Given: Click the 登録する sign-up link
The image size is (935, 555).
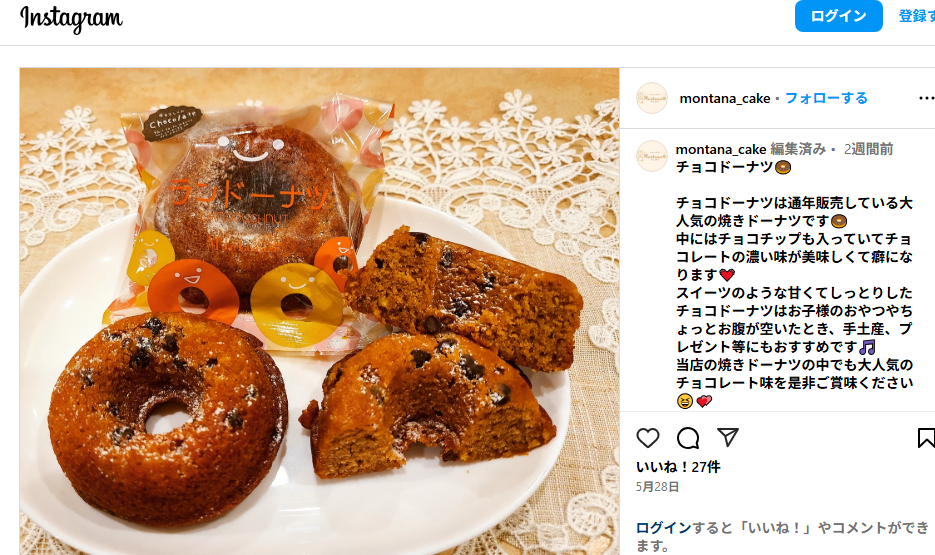Looking at the screenshot, I should point(917,16).
